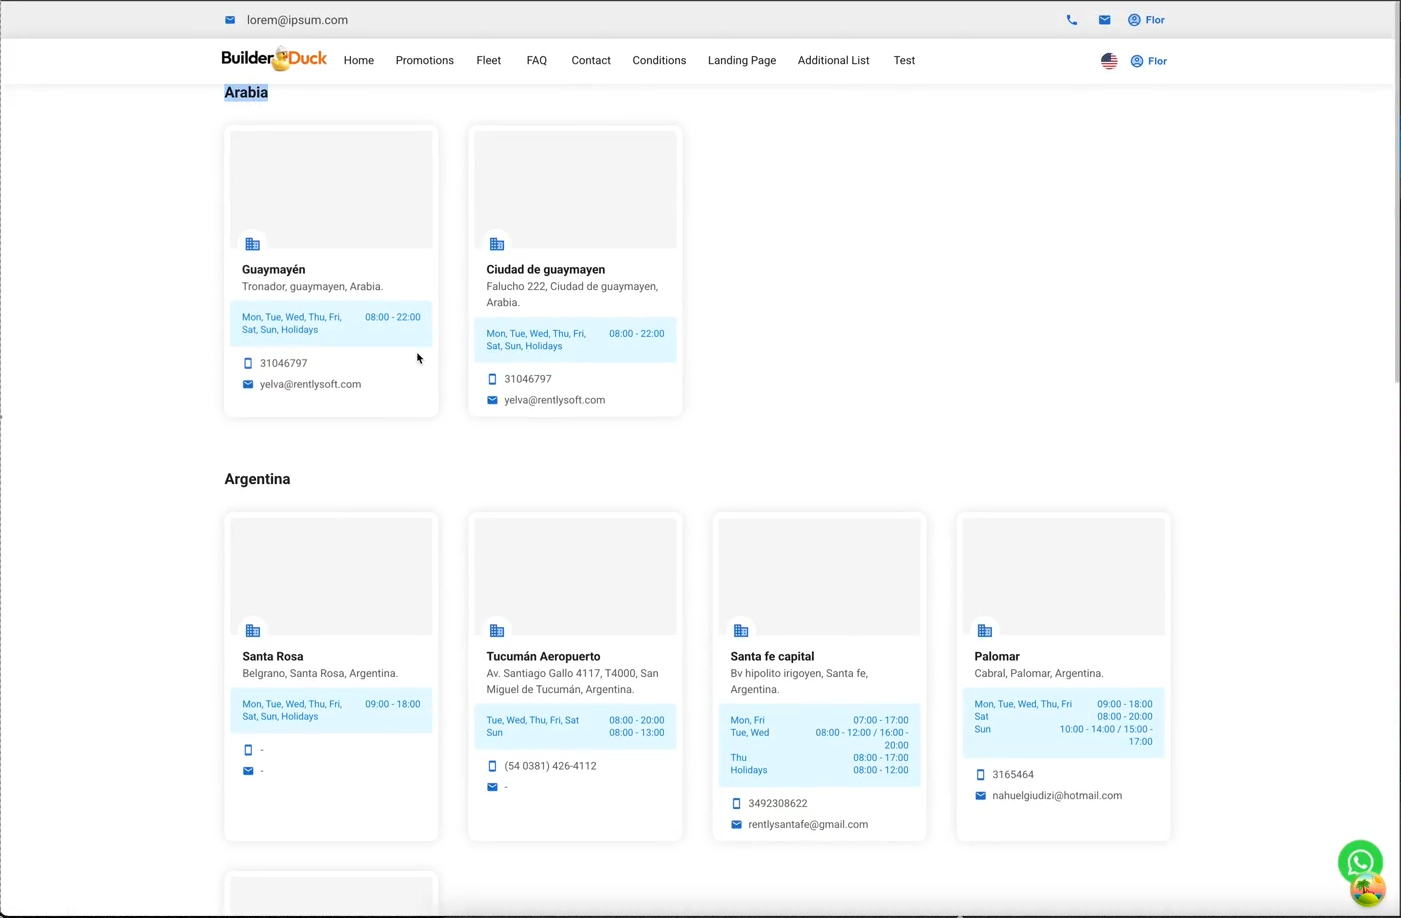Expand the Flor account menu in top bar
The width and height of the screenshot is (1401, 918).
point(1146,20)
